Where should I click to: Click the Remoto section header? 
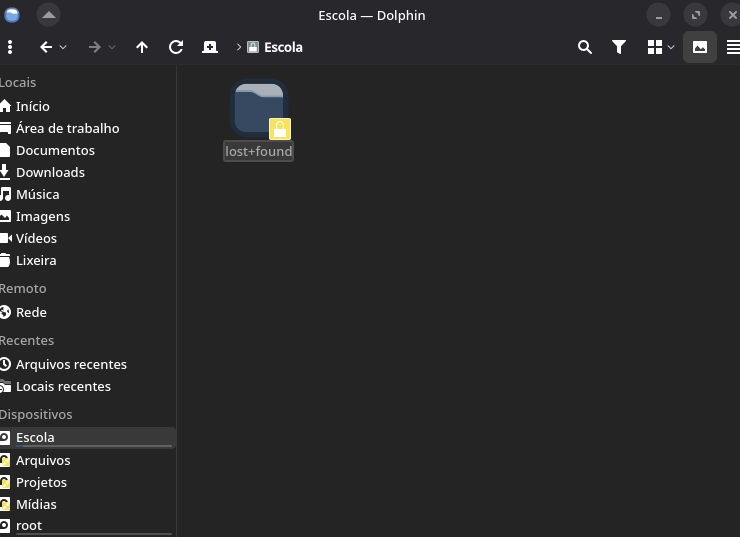(x=23, y=288)
